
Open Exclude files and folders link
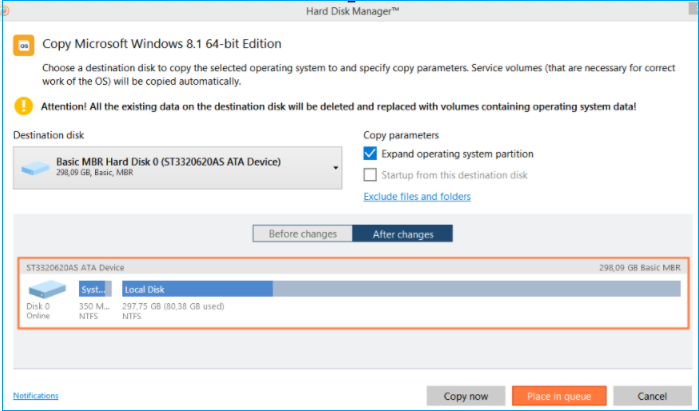pos(417,196)
